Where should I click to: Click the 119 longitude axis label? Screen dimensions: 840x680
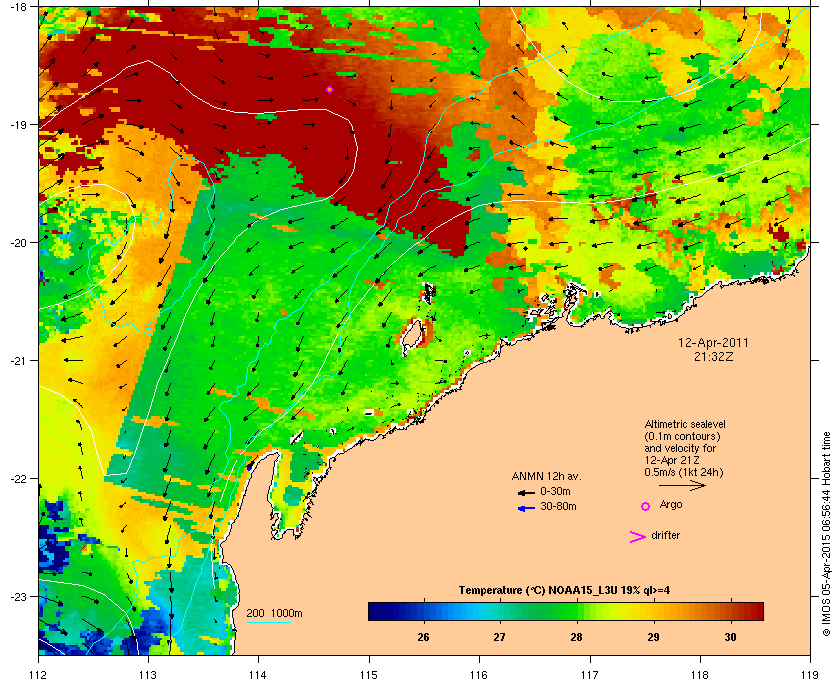(x=810, y=674)
